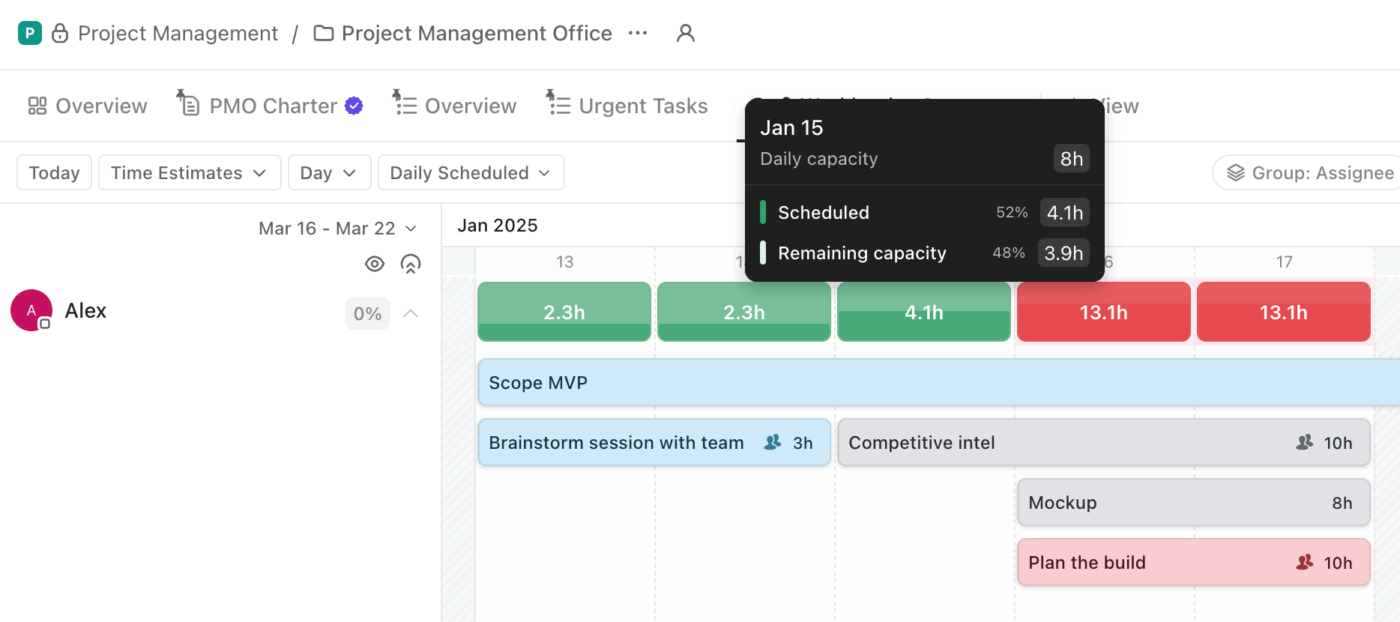Screen dimensions: 1400x622
Task: Click the collapse-all icon beside the eye
Action: [410, 264]
